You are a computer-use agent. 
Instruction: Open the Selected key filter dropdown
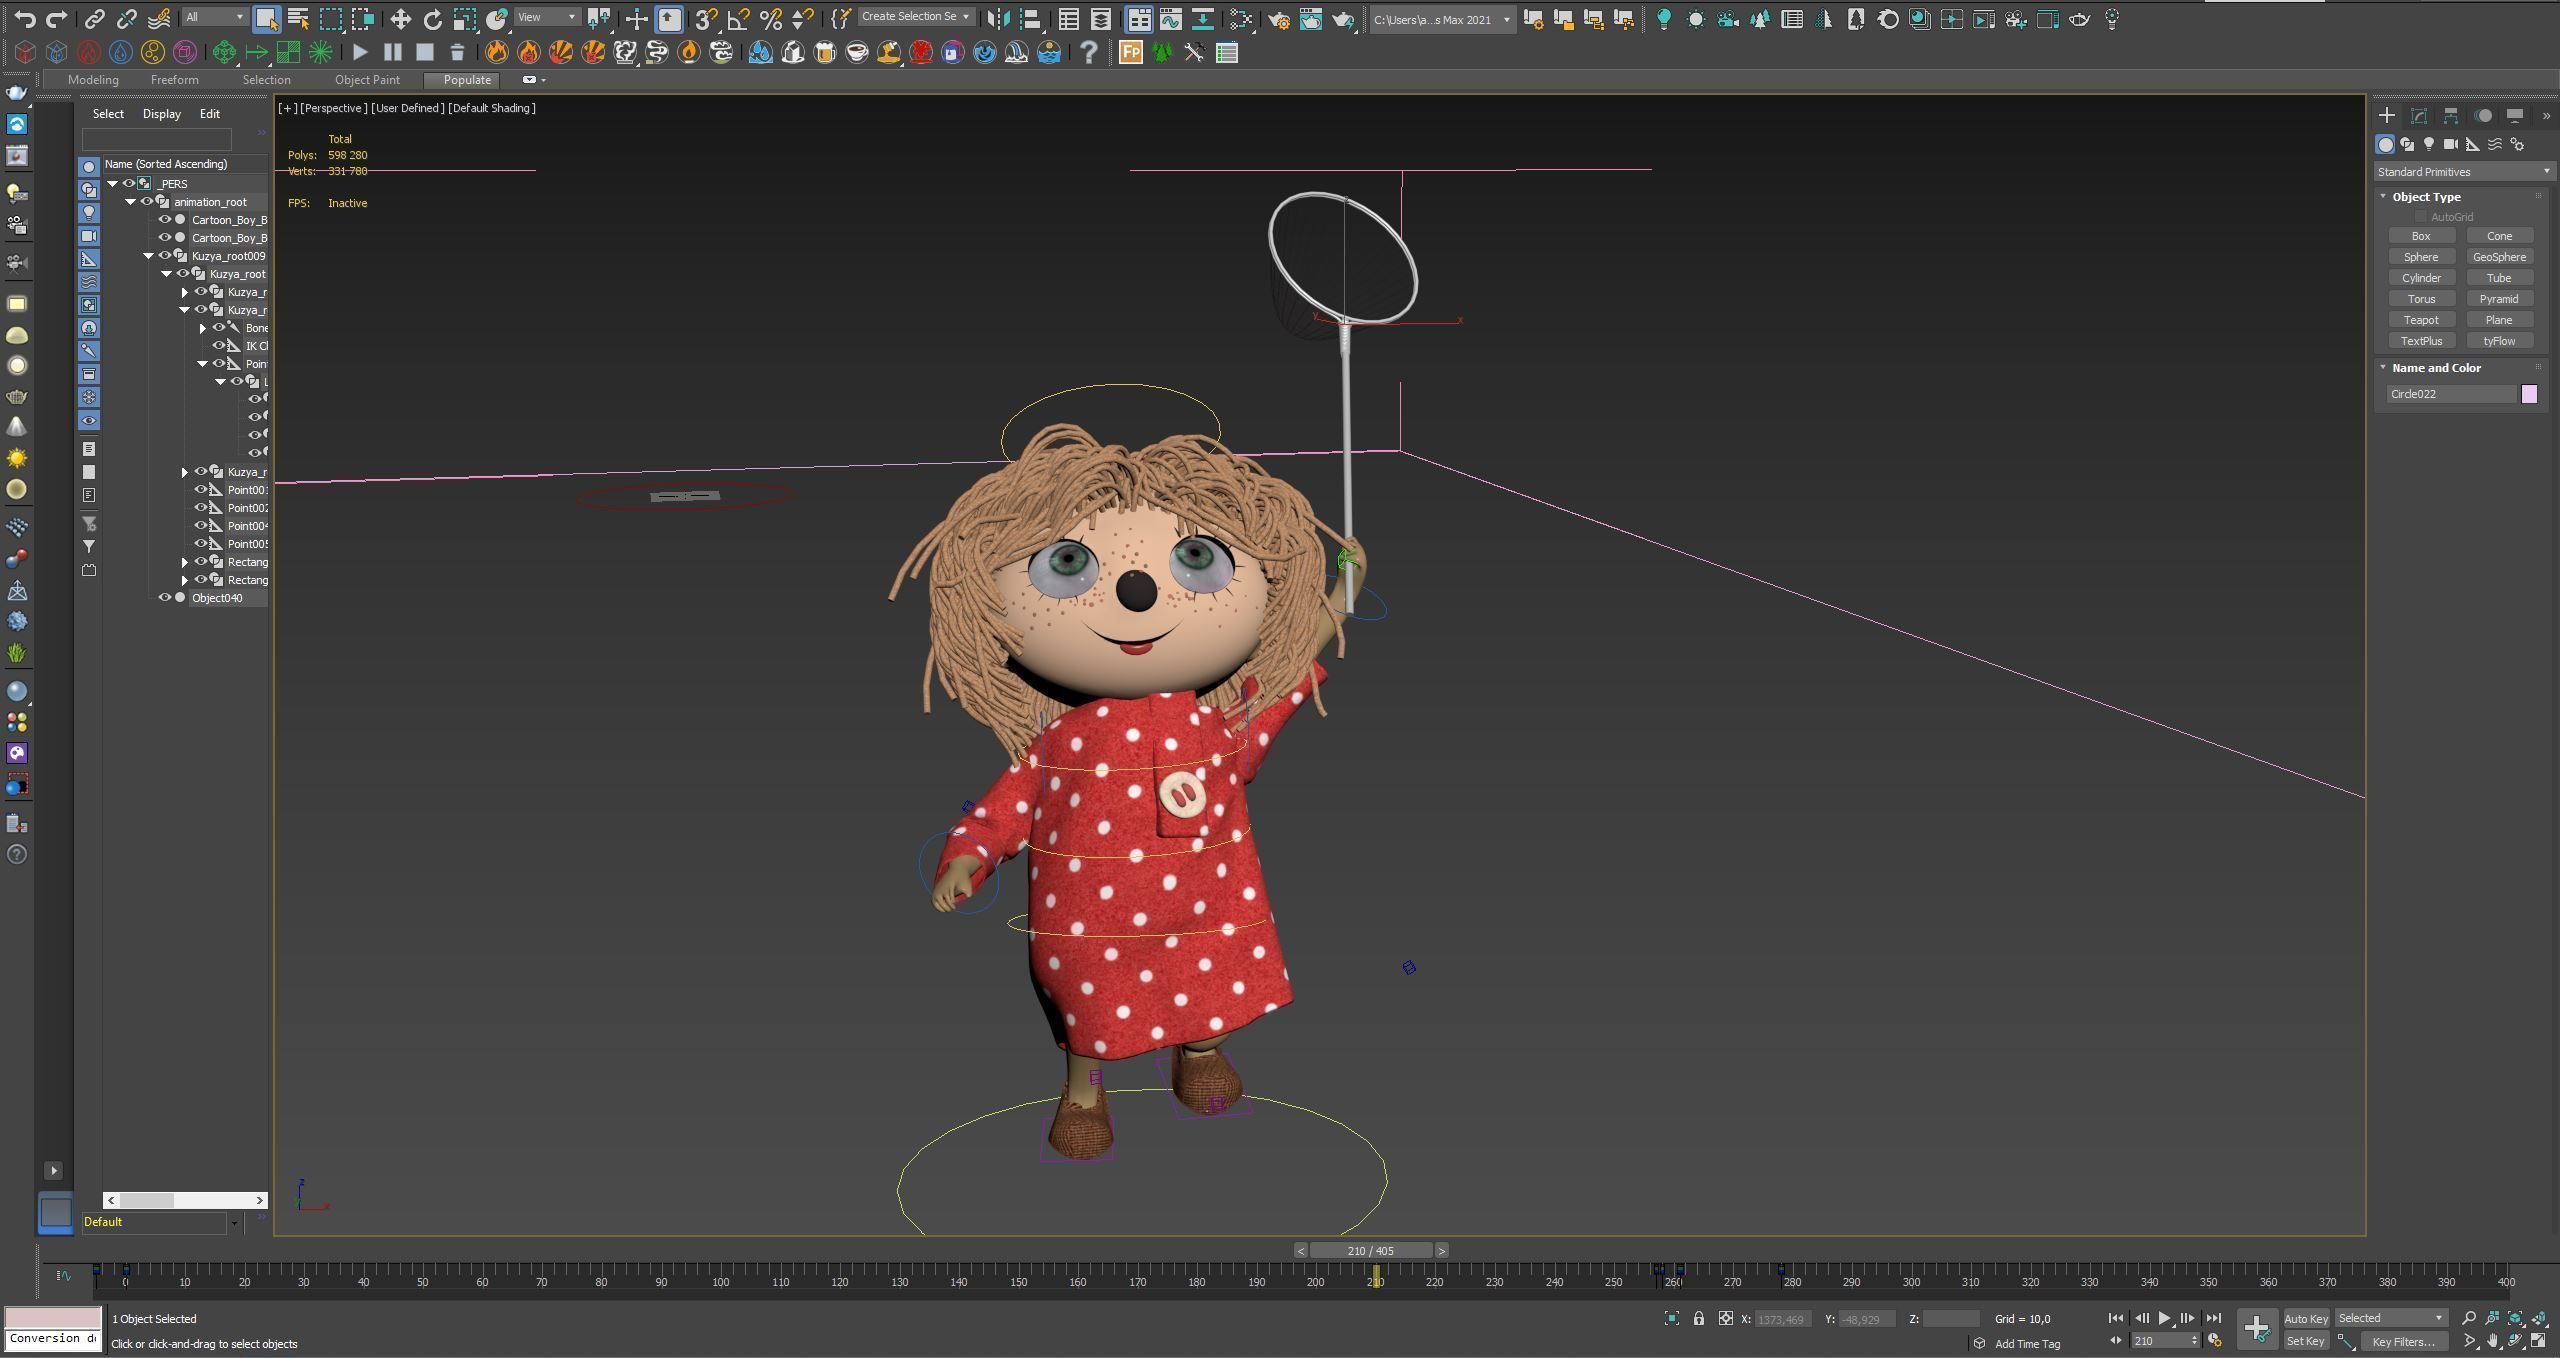pos(2392,1318)
